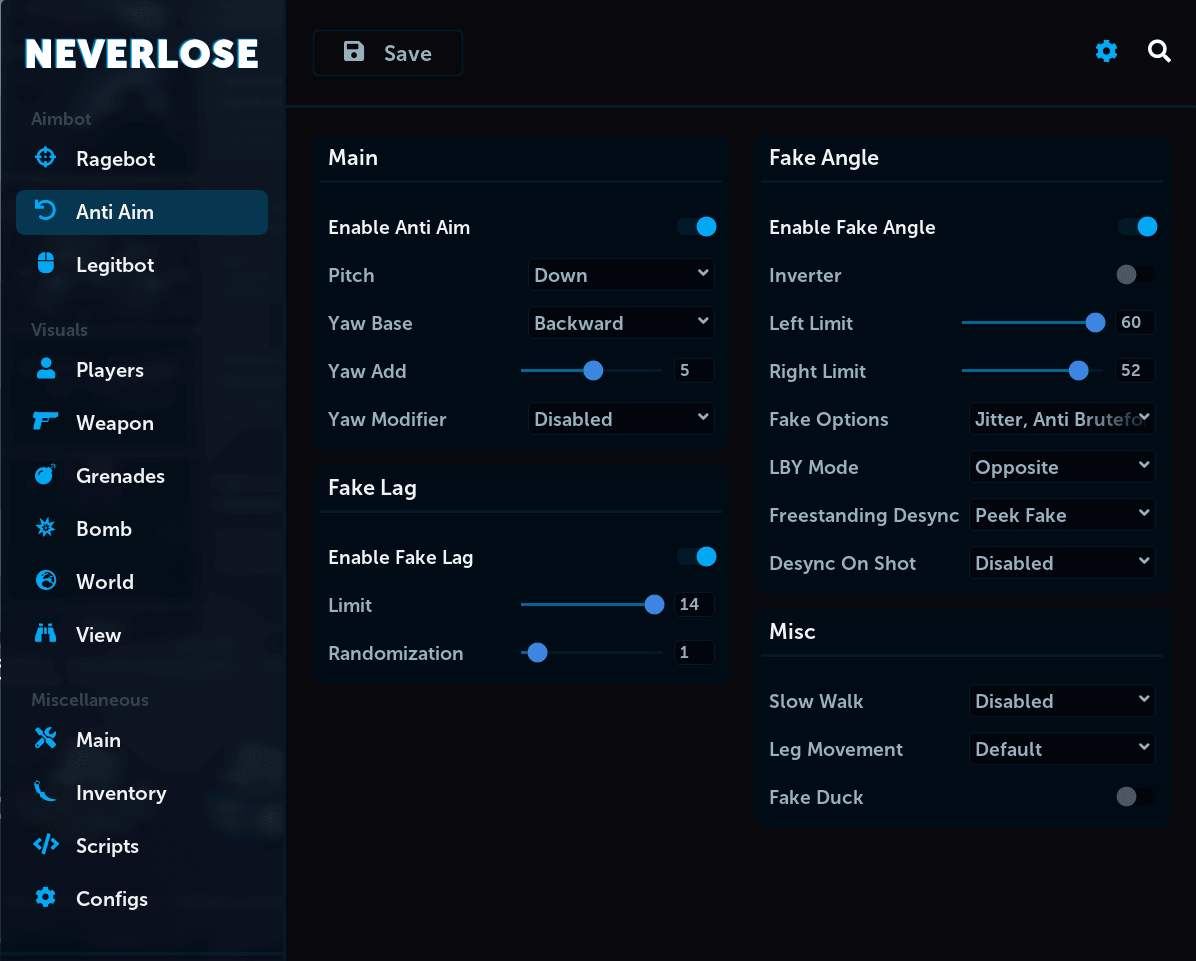Open the Pitch dropdown set to Down

621,275
